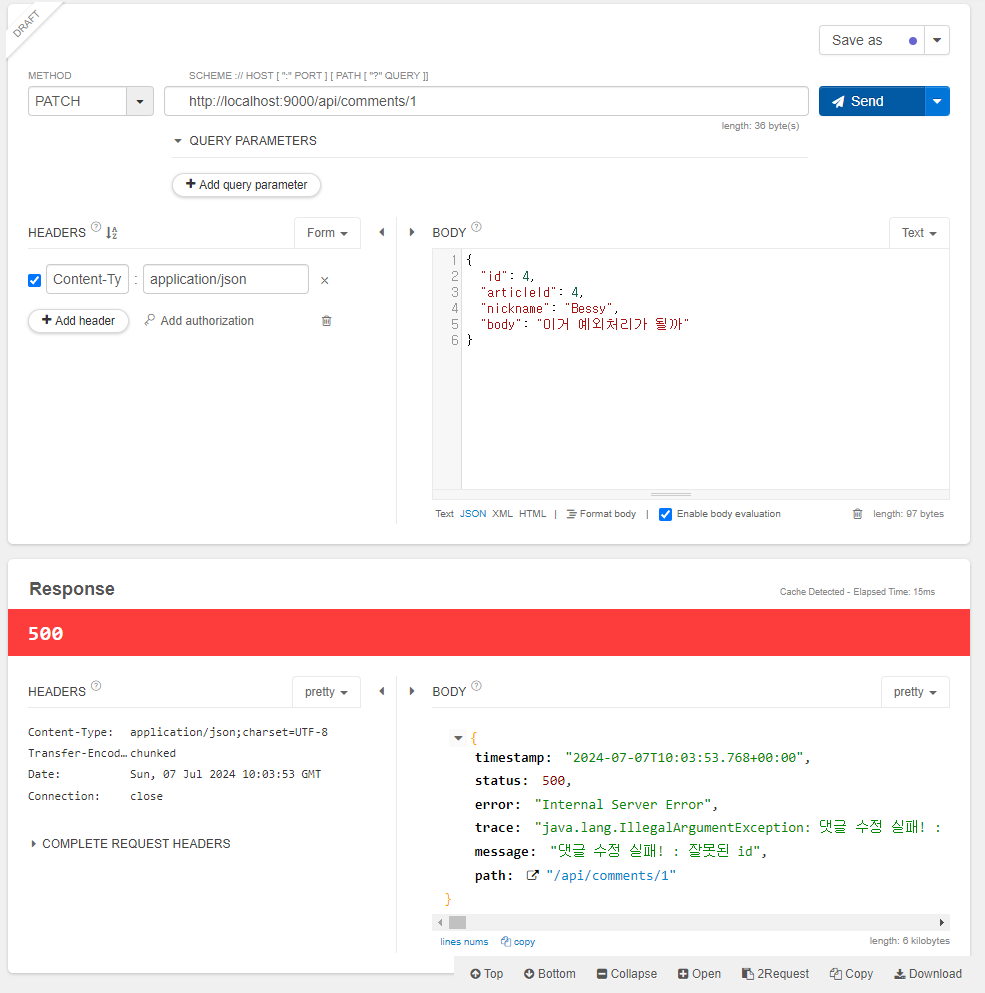Screen dimensions: 985x993
Task: Open the body Text type dropdown
Action: pyautogui.click(x=919, y=233)
